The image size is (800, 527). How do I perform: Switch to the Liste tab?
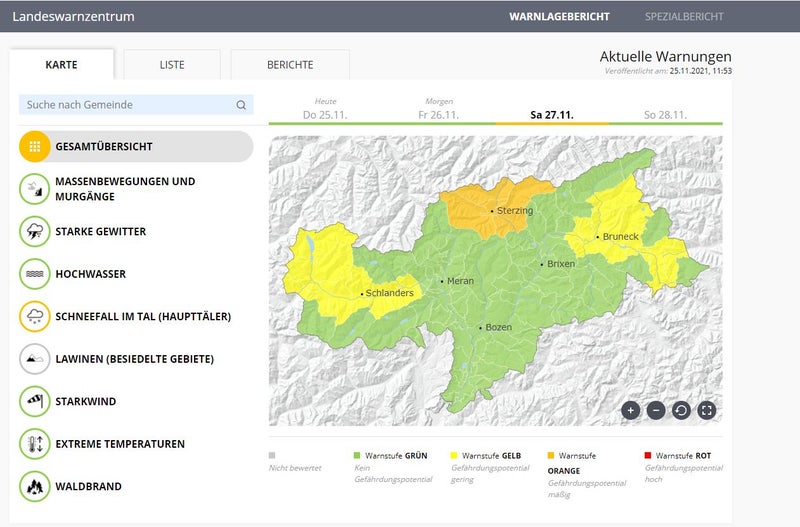coord(172,65)
